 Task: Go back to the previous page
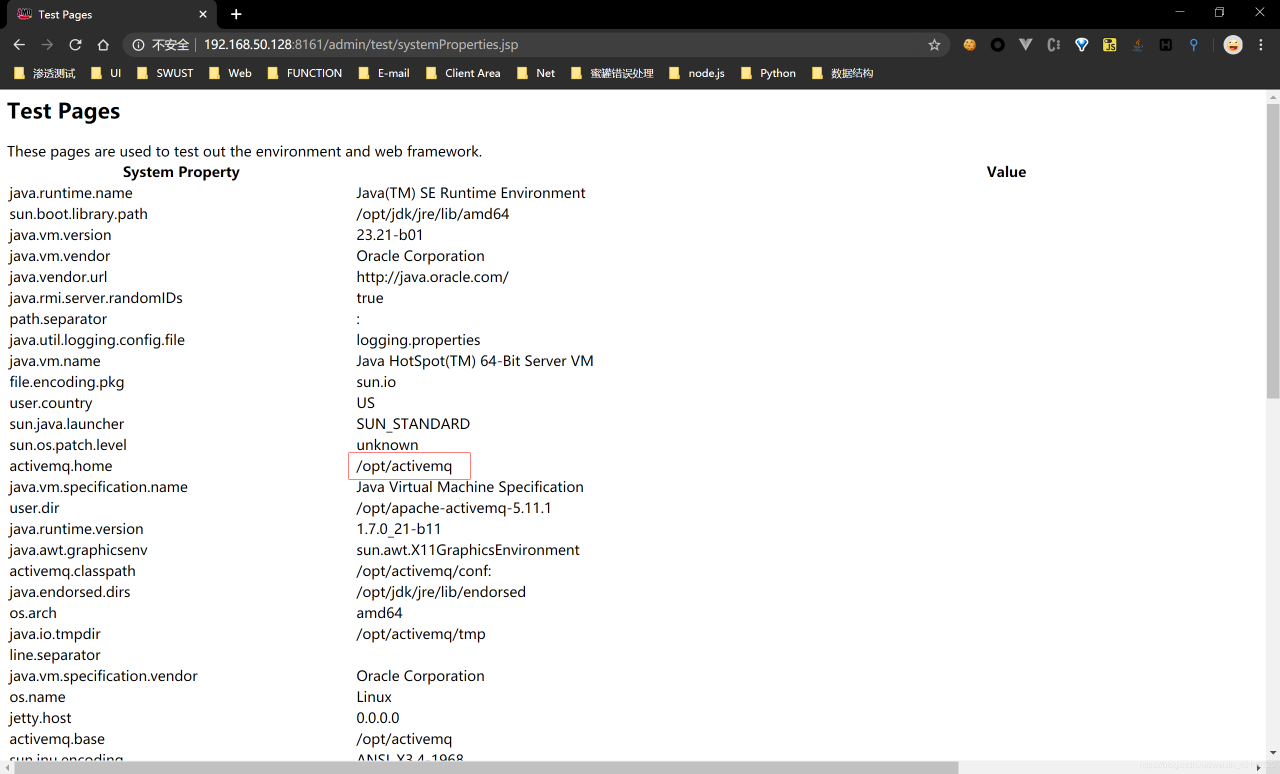[x=19, y=45]
